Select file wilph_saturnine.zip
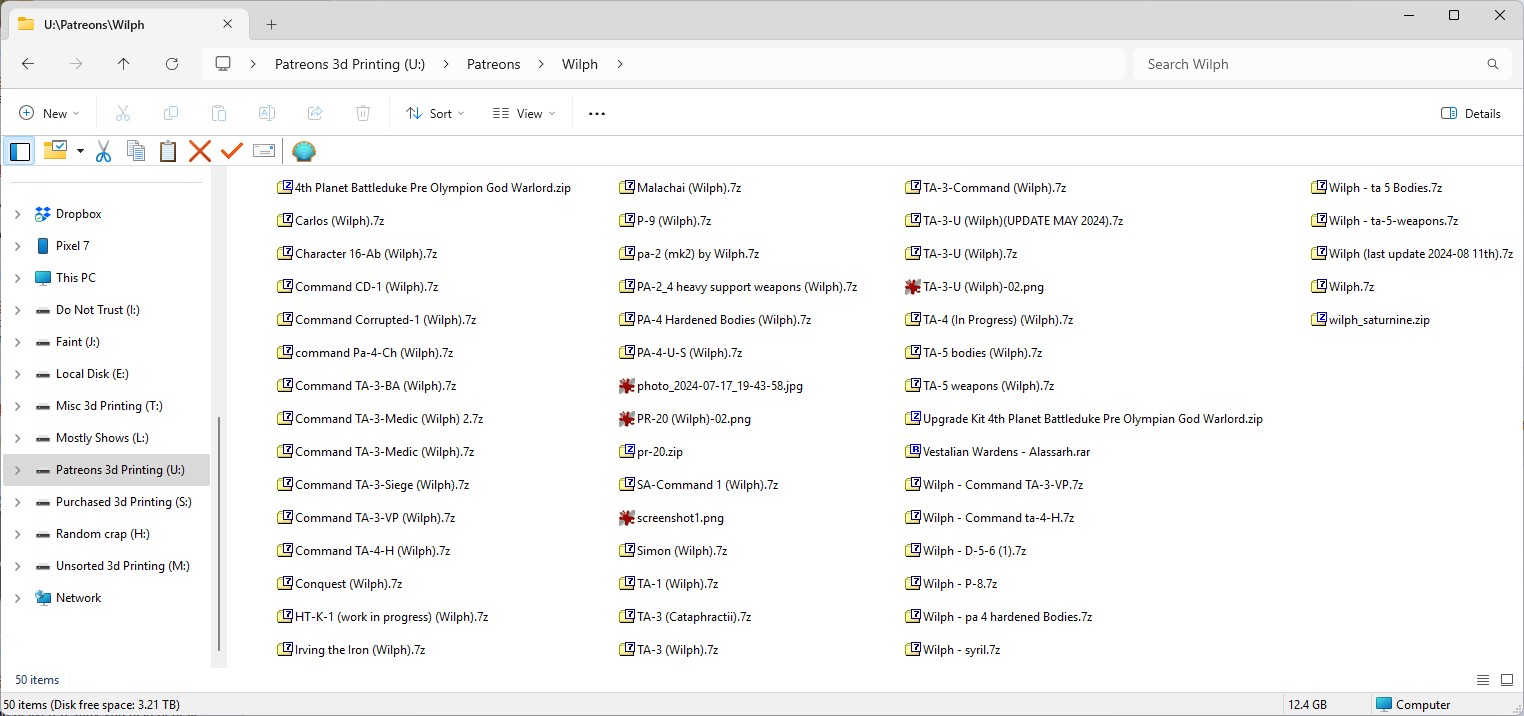This screenshot has width=1524, height=716. click(x=1370, y=320)
